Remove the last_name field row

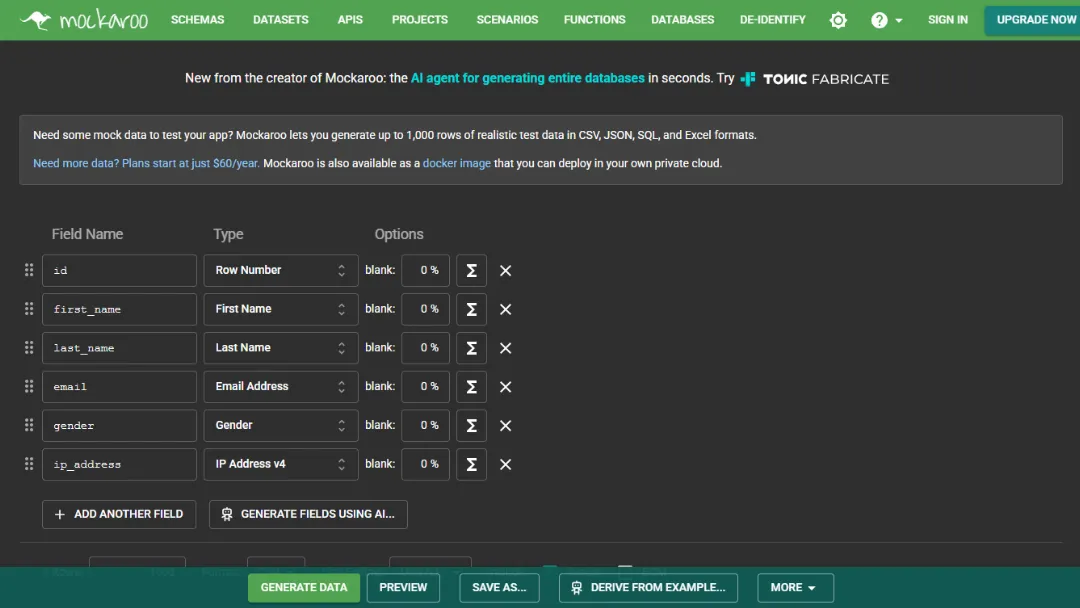click(x=506, y=348)
